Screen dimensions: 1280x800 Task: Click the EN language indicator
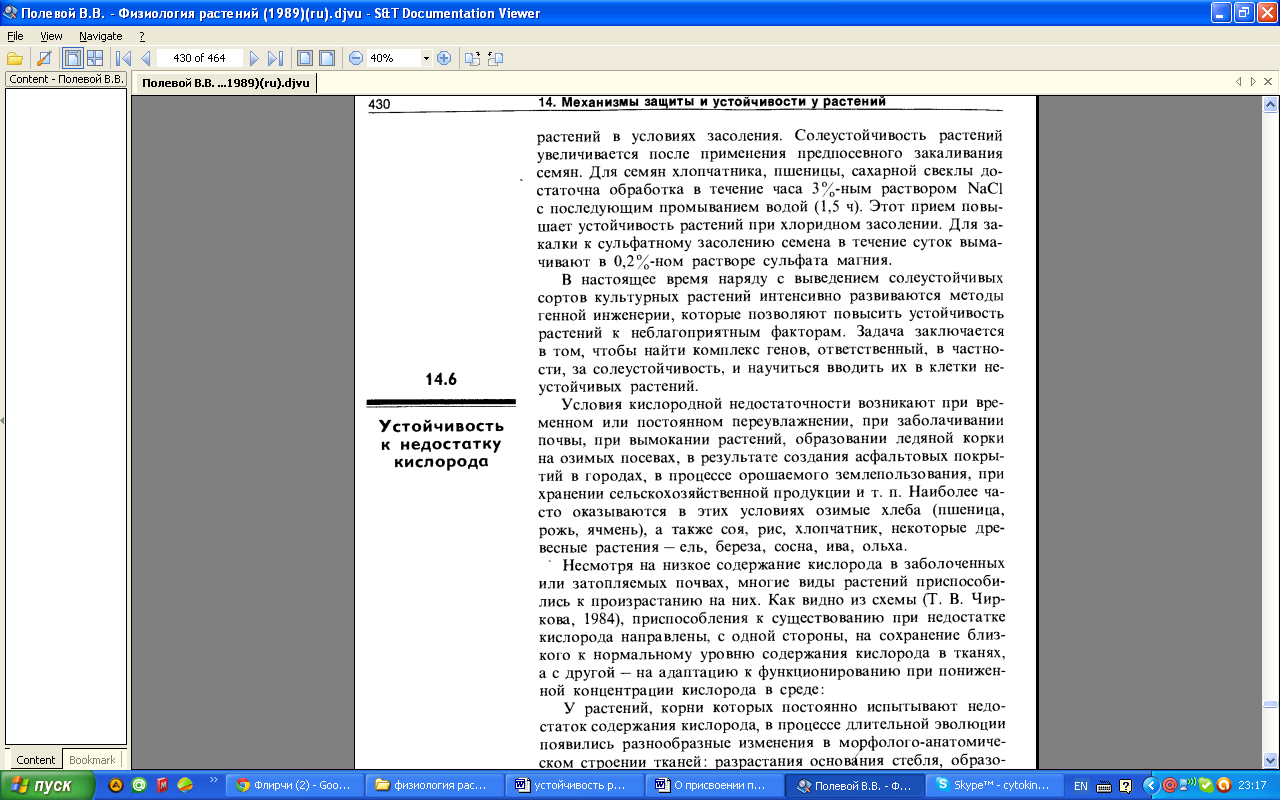(x=1080, y=786)
